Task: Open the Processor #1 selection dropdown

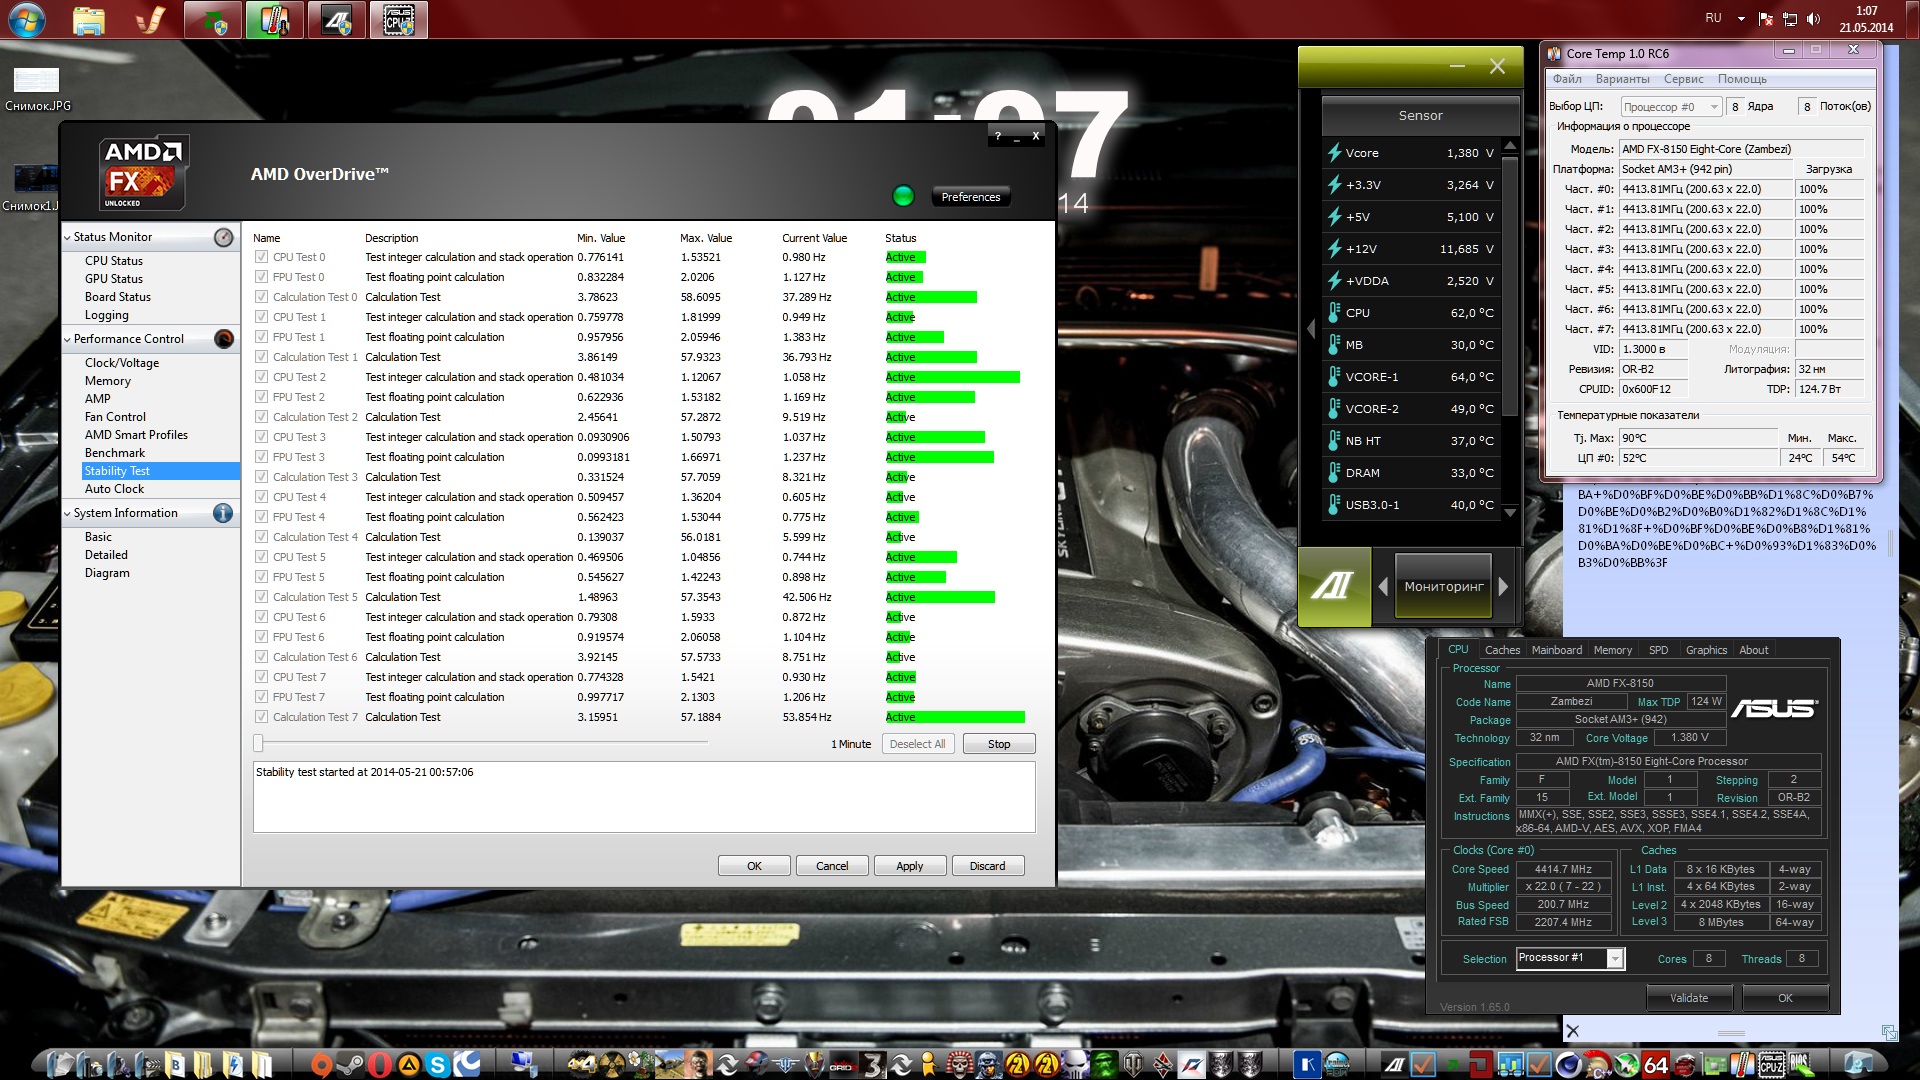Action: tap(1570, 958)
